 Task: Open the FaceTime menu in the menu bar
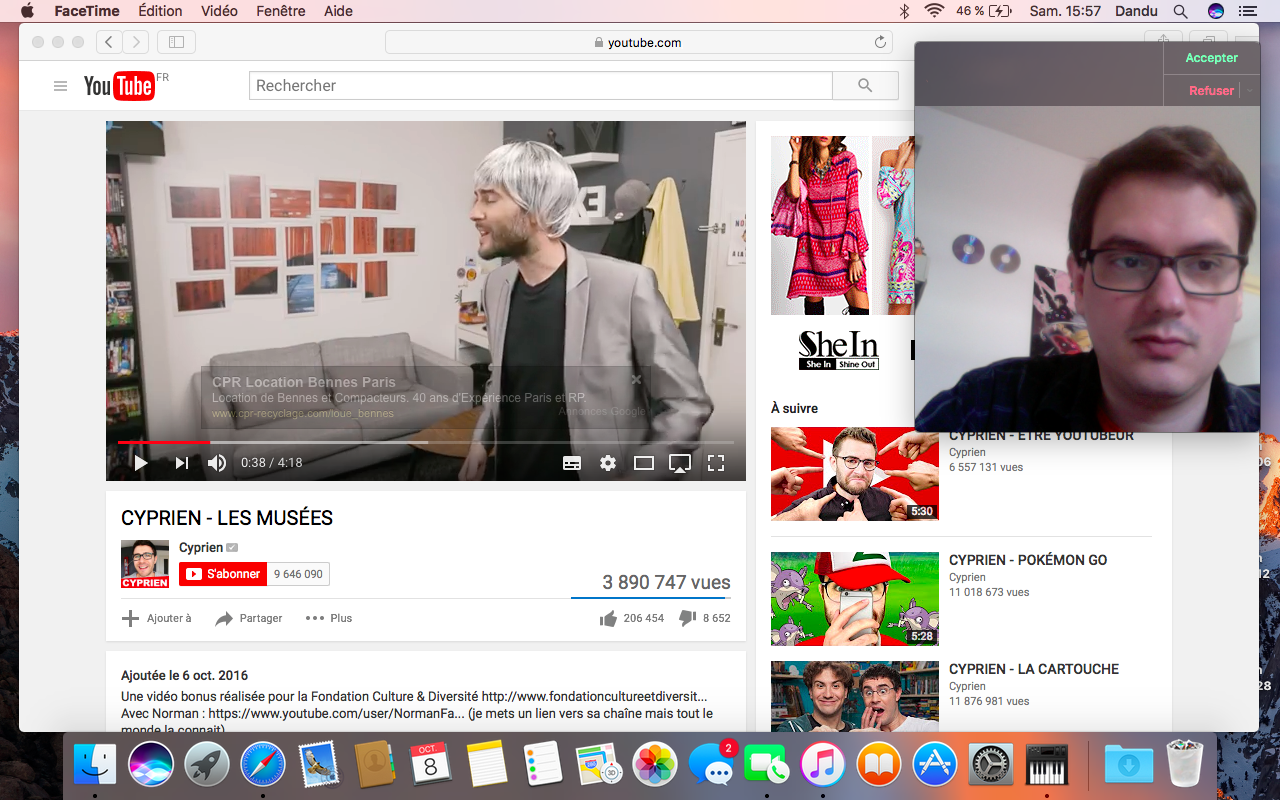87,11
